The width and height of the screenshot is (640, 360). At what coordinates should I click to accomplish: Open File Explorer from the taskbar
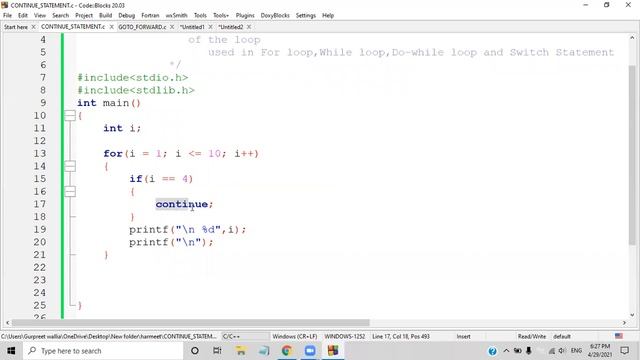coord(241,351)
